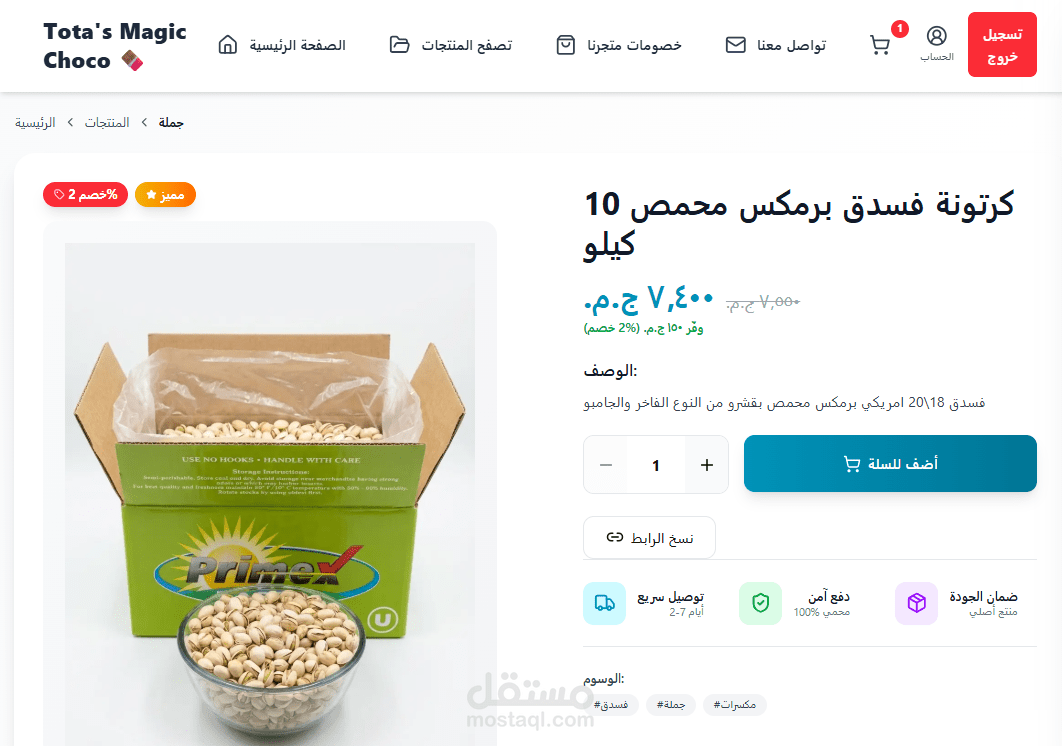Copy the product link with نسخ الرابط
Image resolution: width=1062 pixels, height=746 pixels.
click(650, 537)
